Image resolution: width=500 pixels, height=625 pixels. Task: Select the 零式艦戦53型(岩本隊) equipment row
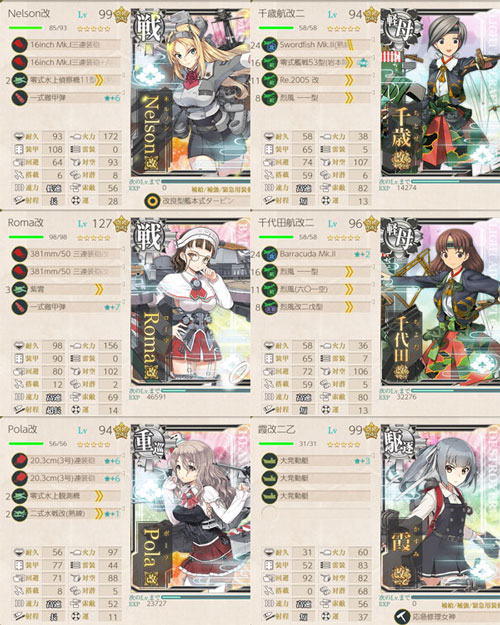pyautogui.click(x=317, y=63)
